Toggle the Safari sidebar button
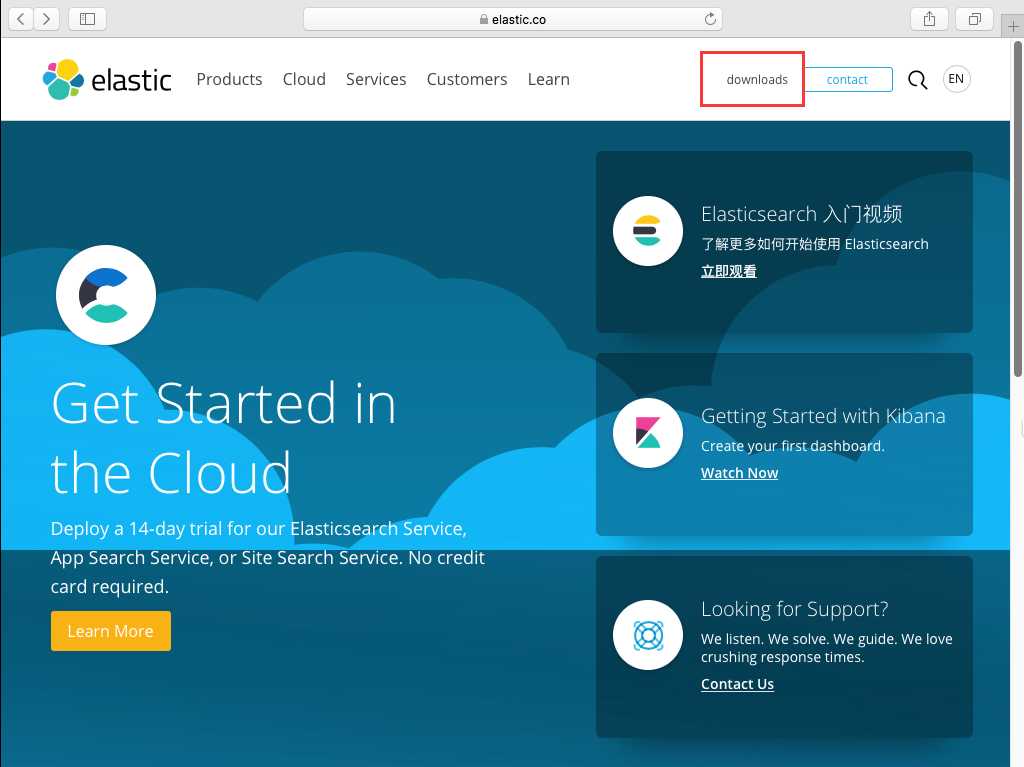The image size is (1024, 767). (x=88, y=19)
